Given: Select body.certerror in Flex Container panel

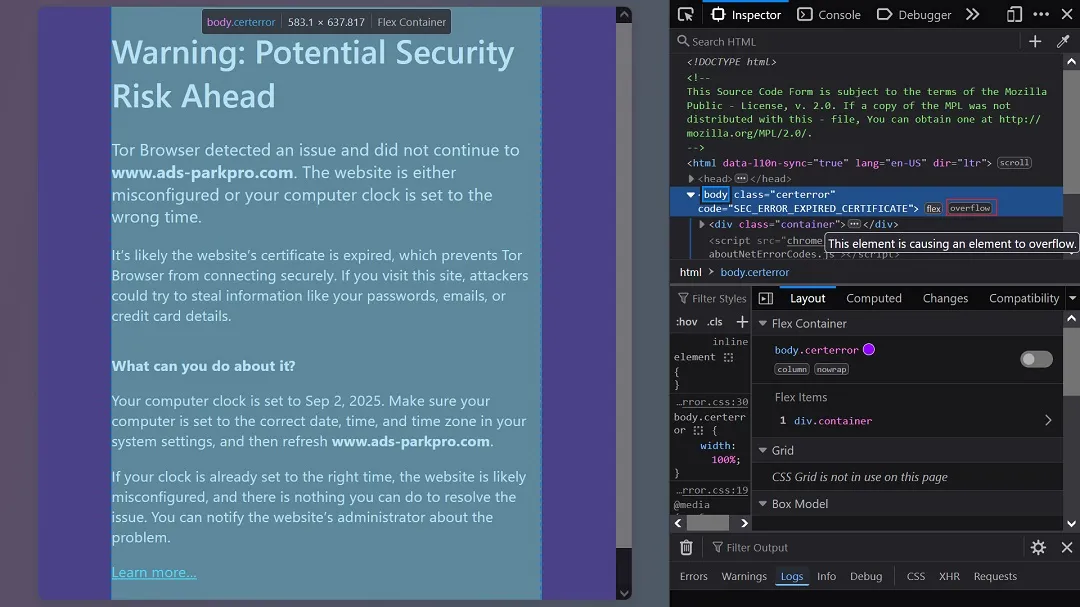Looking at the screenshot, I should point(816,350).
